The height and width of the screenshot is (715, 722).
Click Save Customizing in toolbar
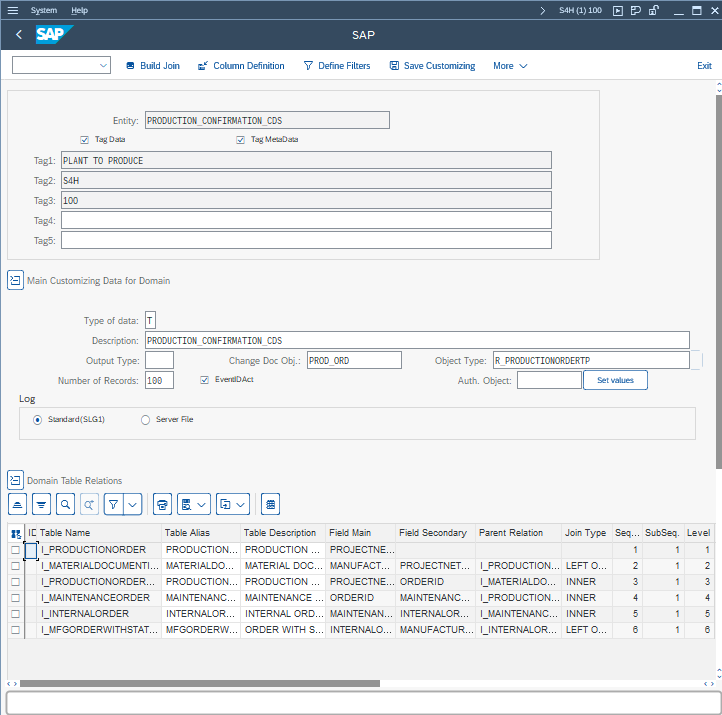(432, 66)
